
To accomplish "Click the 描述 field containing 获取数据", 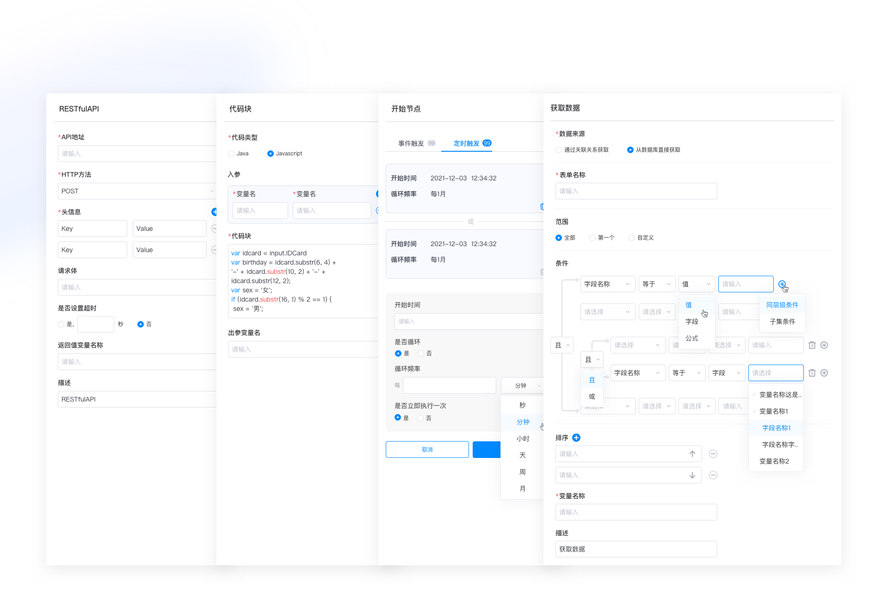I will 636,549.
